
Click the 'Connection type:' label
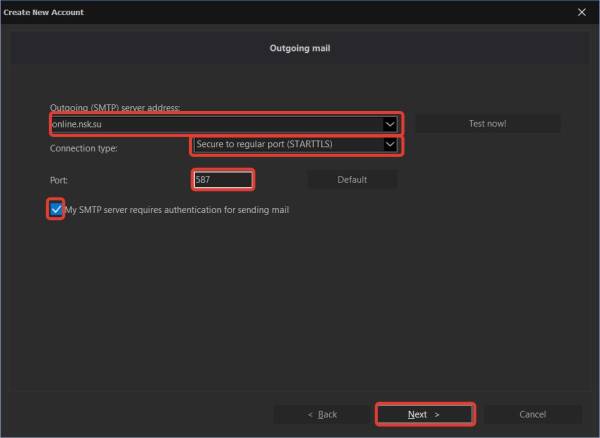(x=83, y=148)
